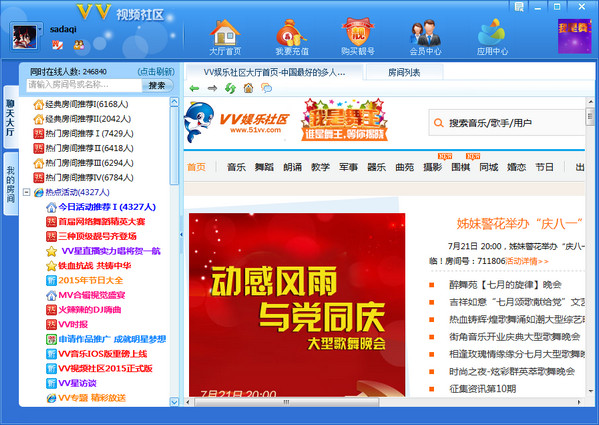This screenshot has height=425, width=599.
Task: Open 热门房间推荐III(6294人)
Action: click(83, 163)
